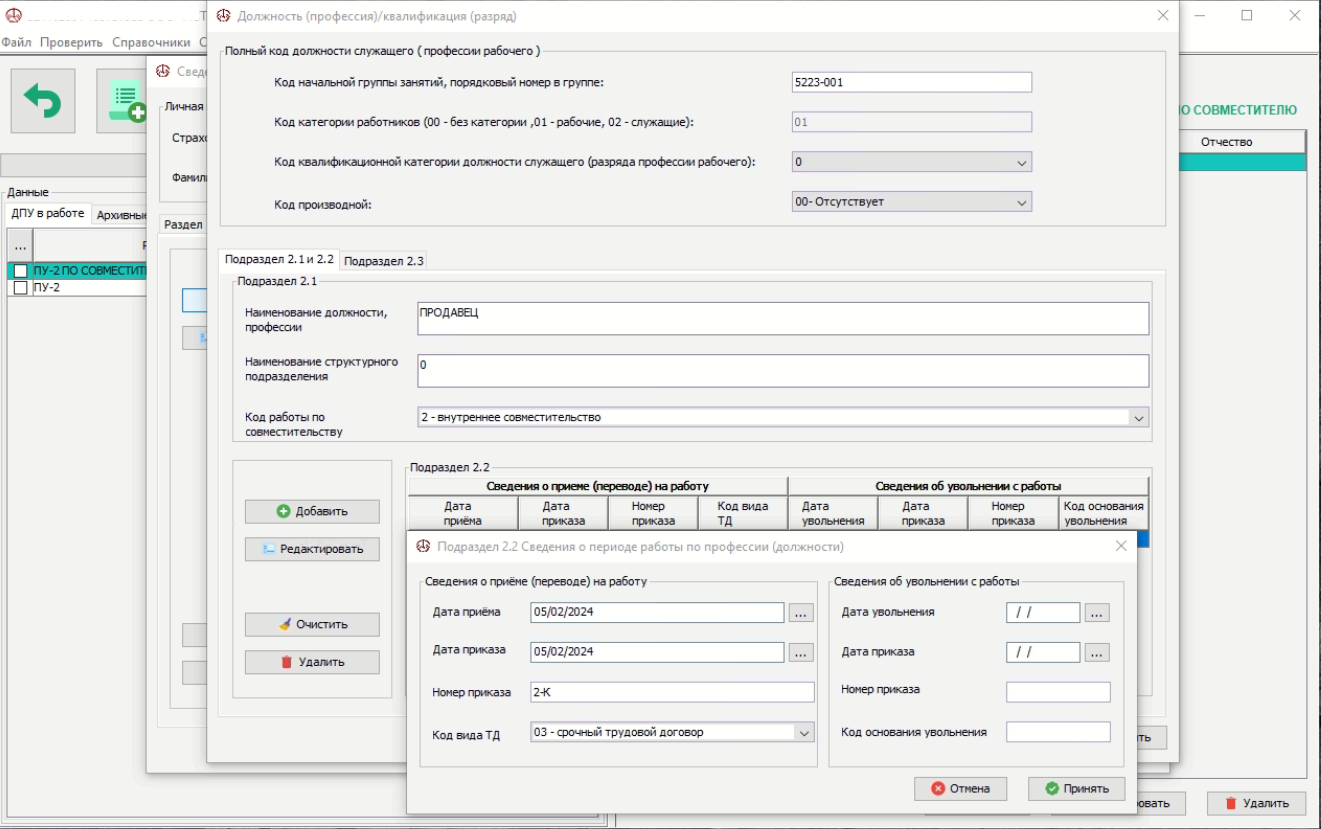Click the Дата приёма input field

[x=657, y=612]
